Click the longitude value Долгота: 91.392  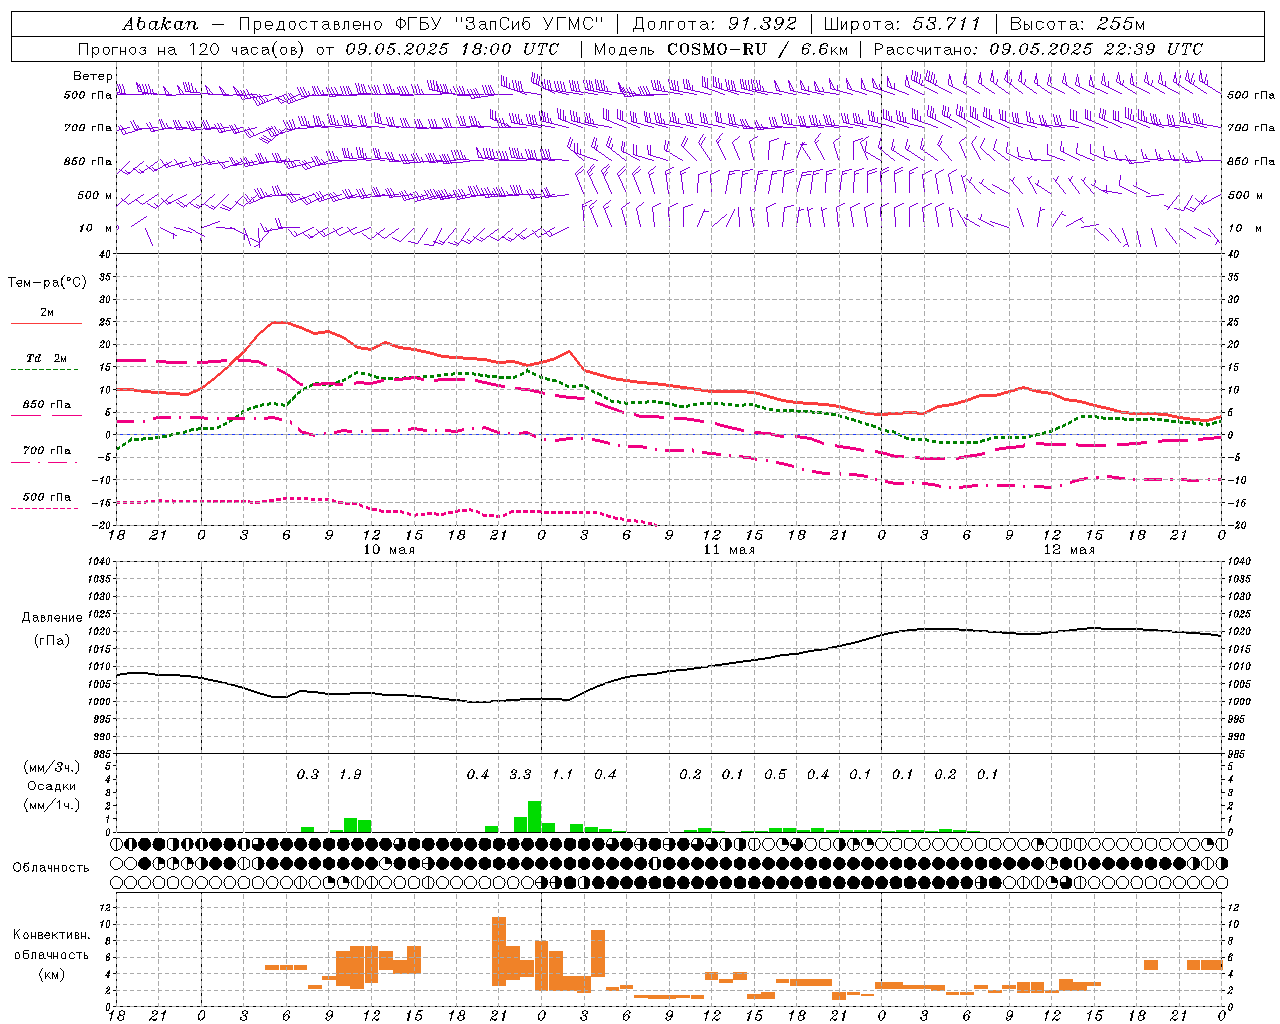tap(714, 24)
